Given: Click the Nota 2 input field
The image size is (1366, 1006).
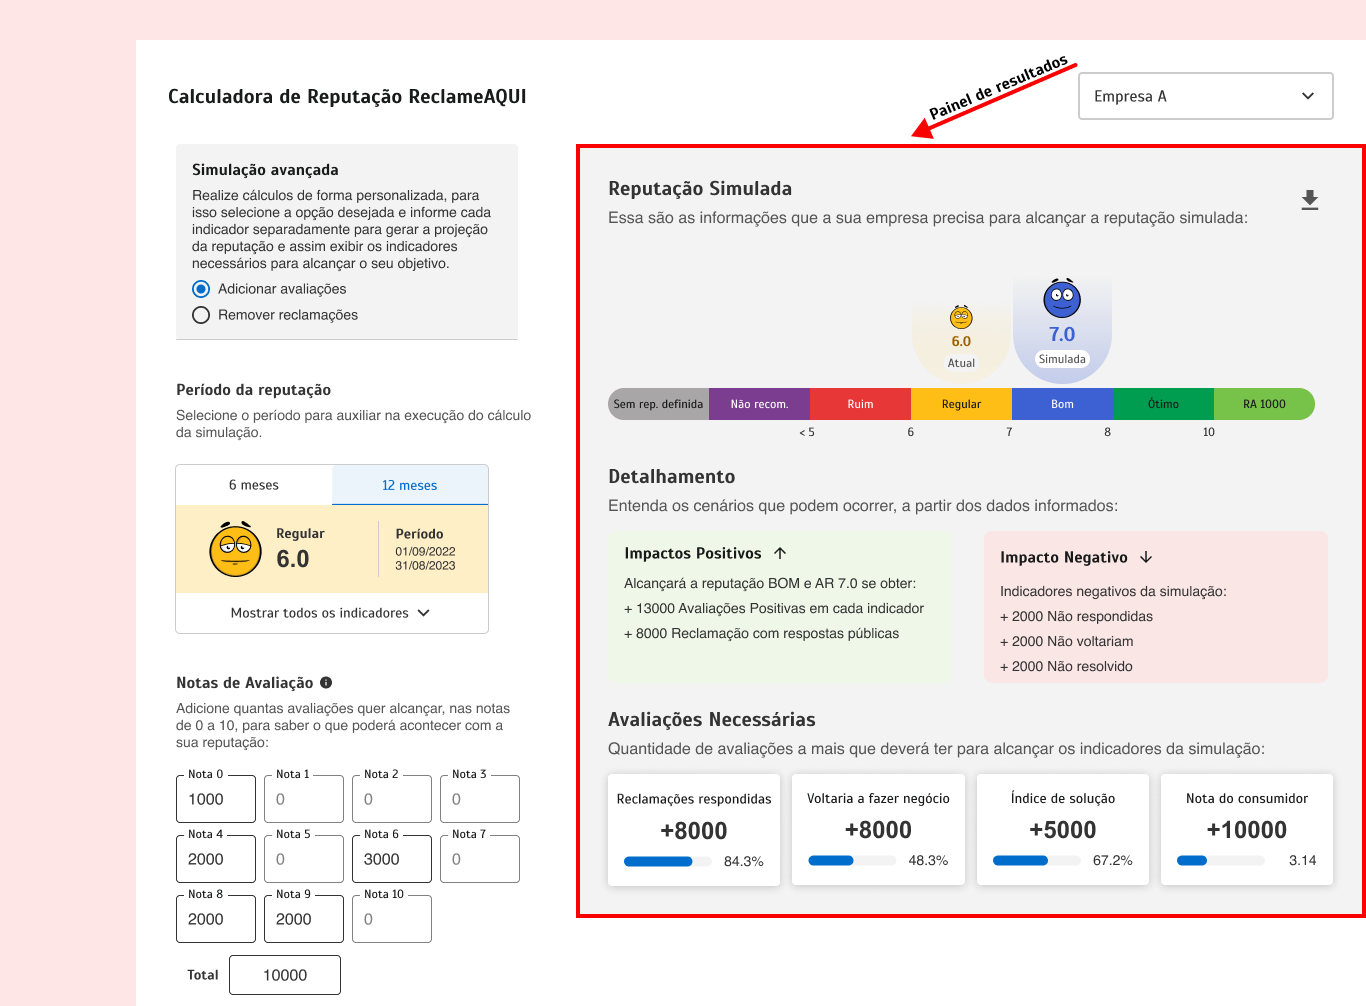Looking at the screenshot, I should (x=392, y=799).
